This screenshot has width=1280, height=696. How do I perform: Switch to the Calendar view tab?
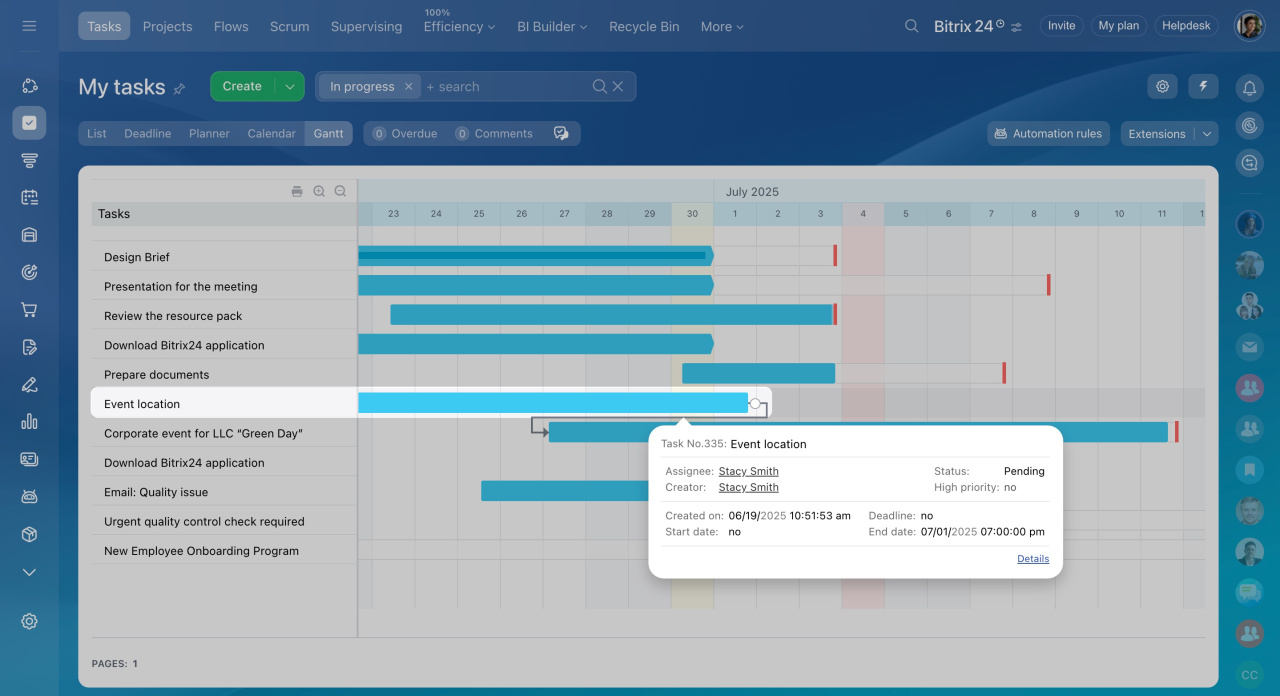[271, 134]
